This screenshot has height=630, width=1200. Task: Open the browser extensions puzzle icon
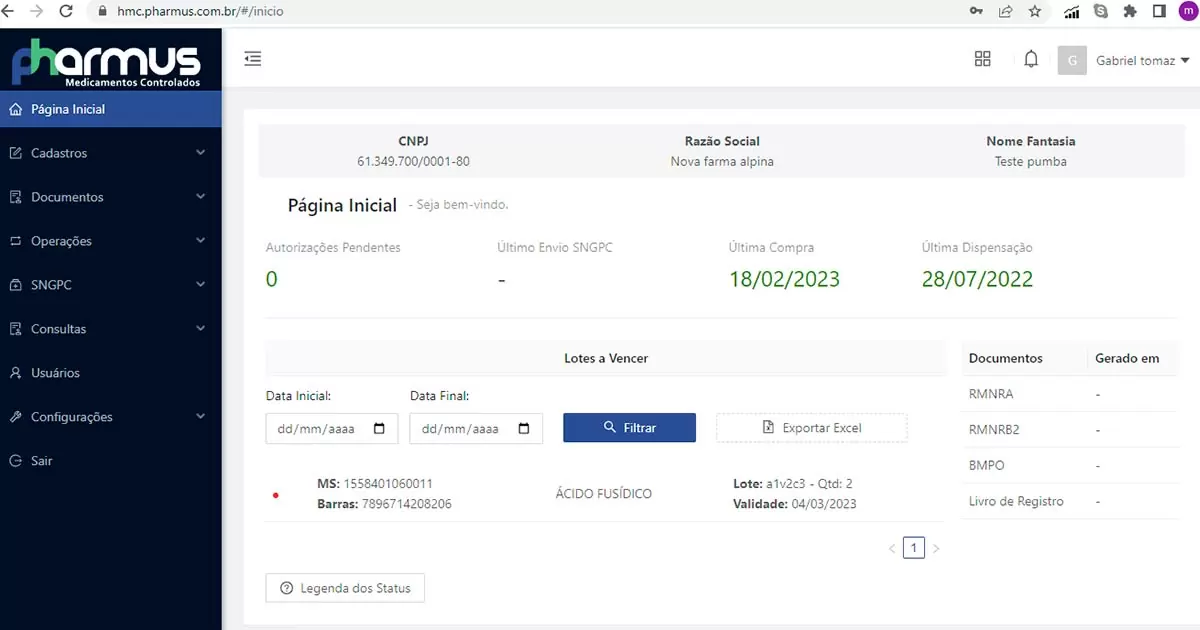coord(1130,12)
